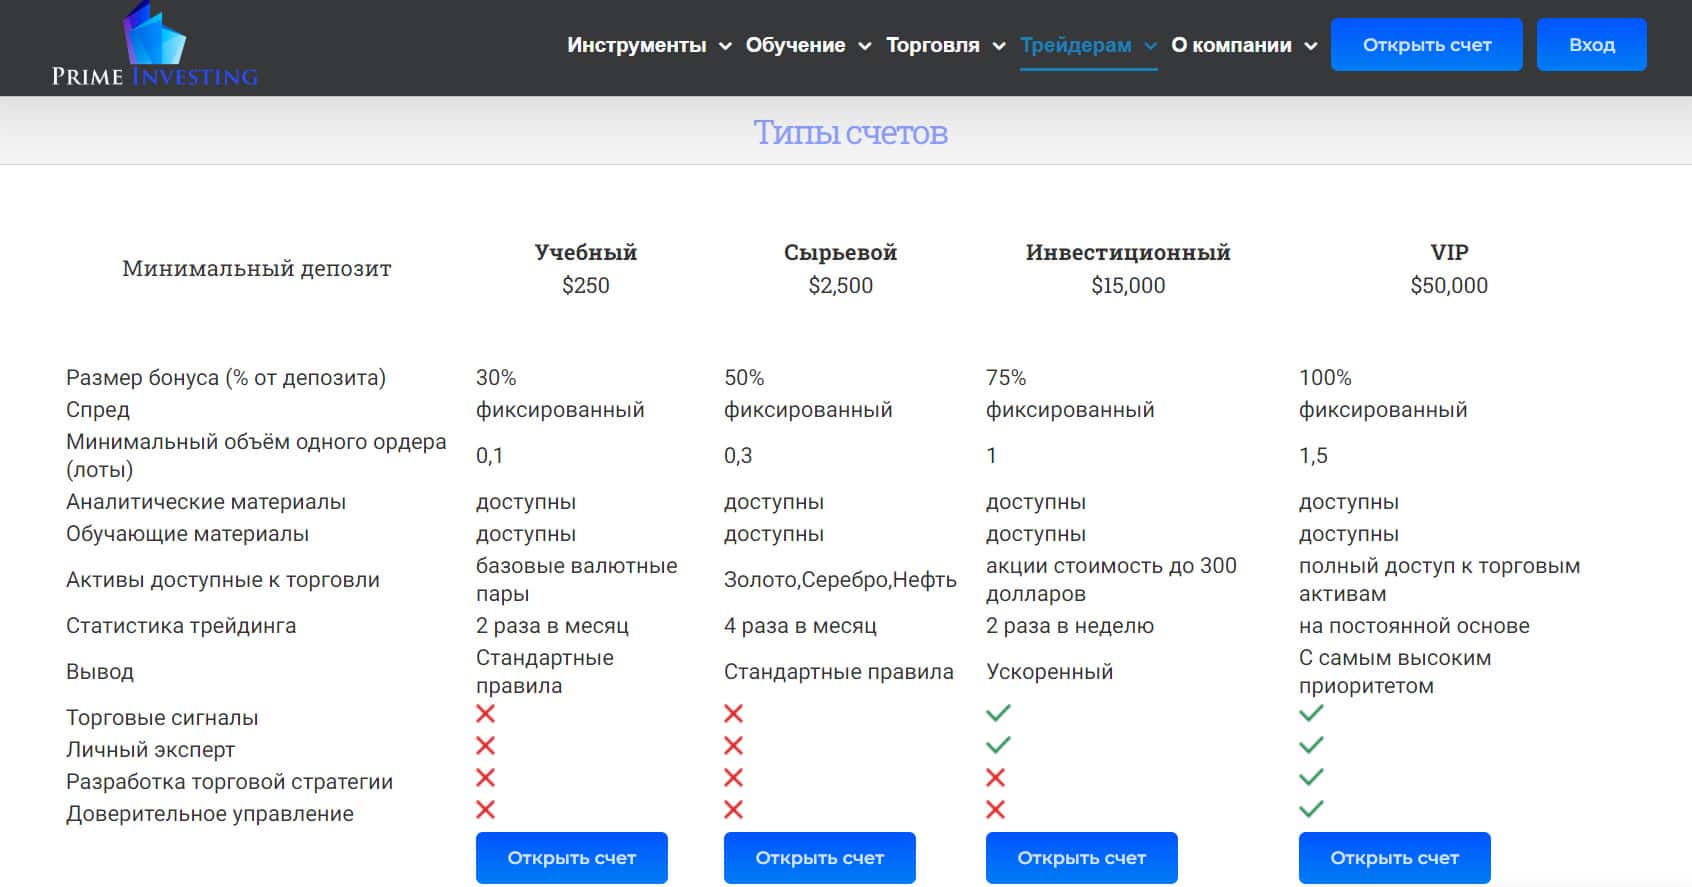Expand the Обучение dropdown arrow
Screen dimensions: 1692x887
(865, 46)
